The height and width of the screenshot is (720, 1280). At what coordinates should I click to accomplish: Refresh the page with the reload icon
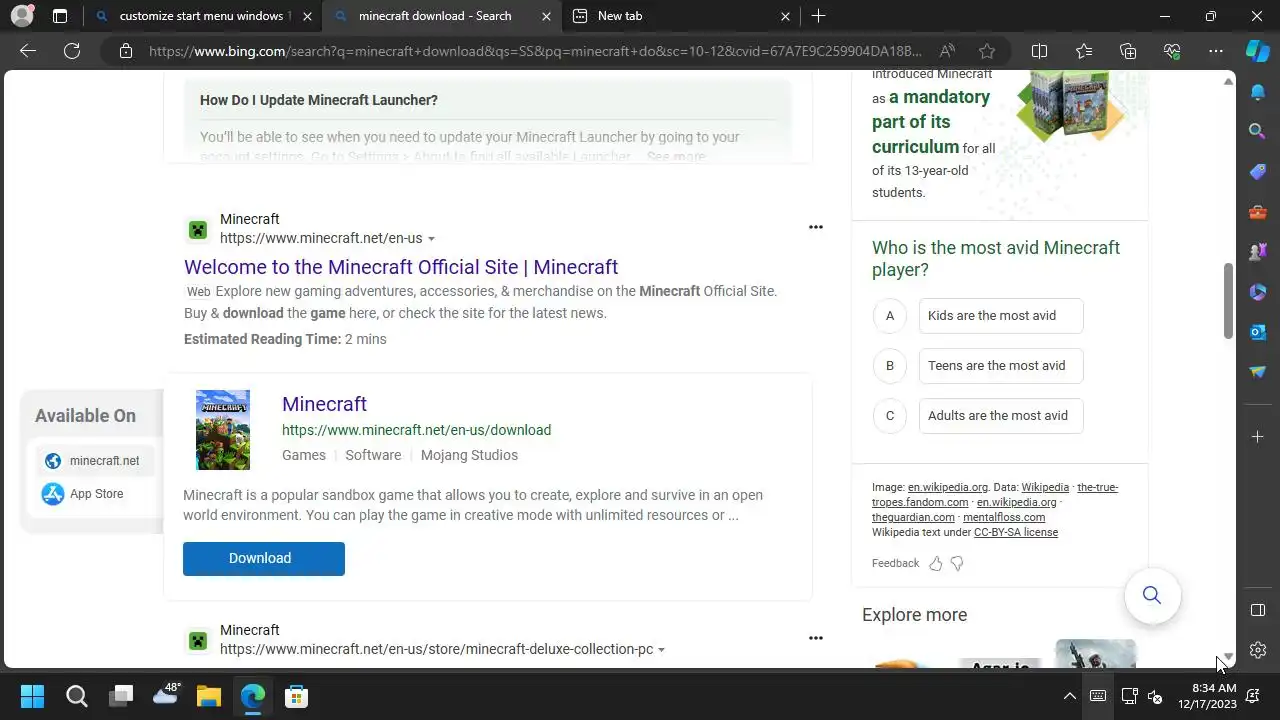pyautogui.click(x=72, y=51)
